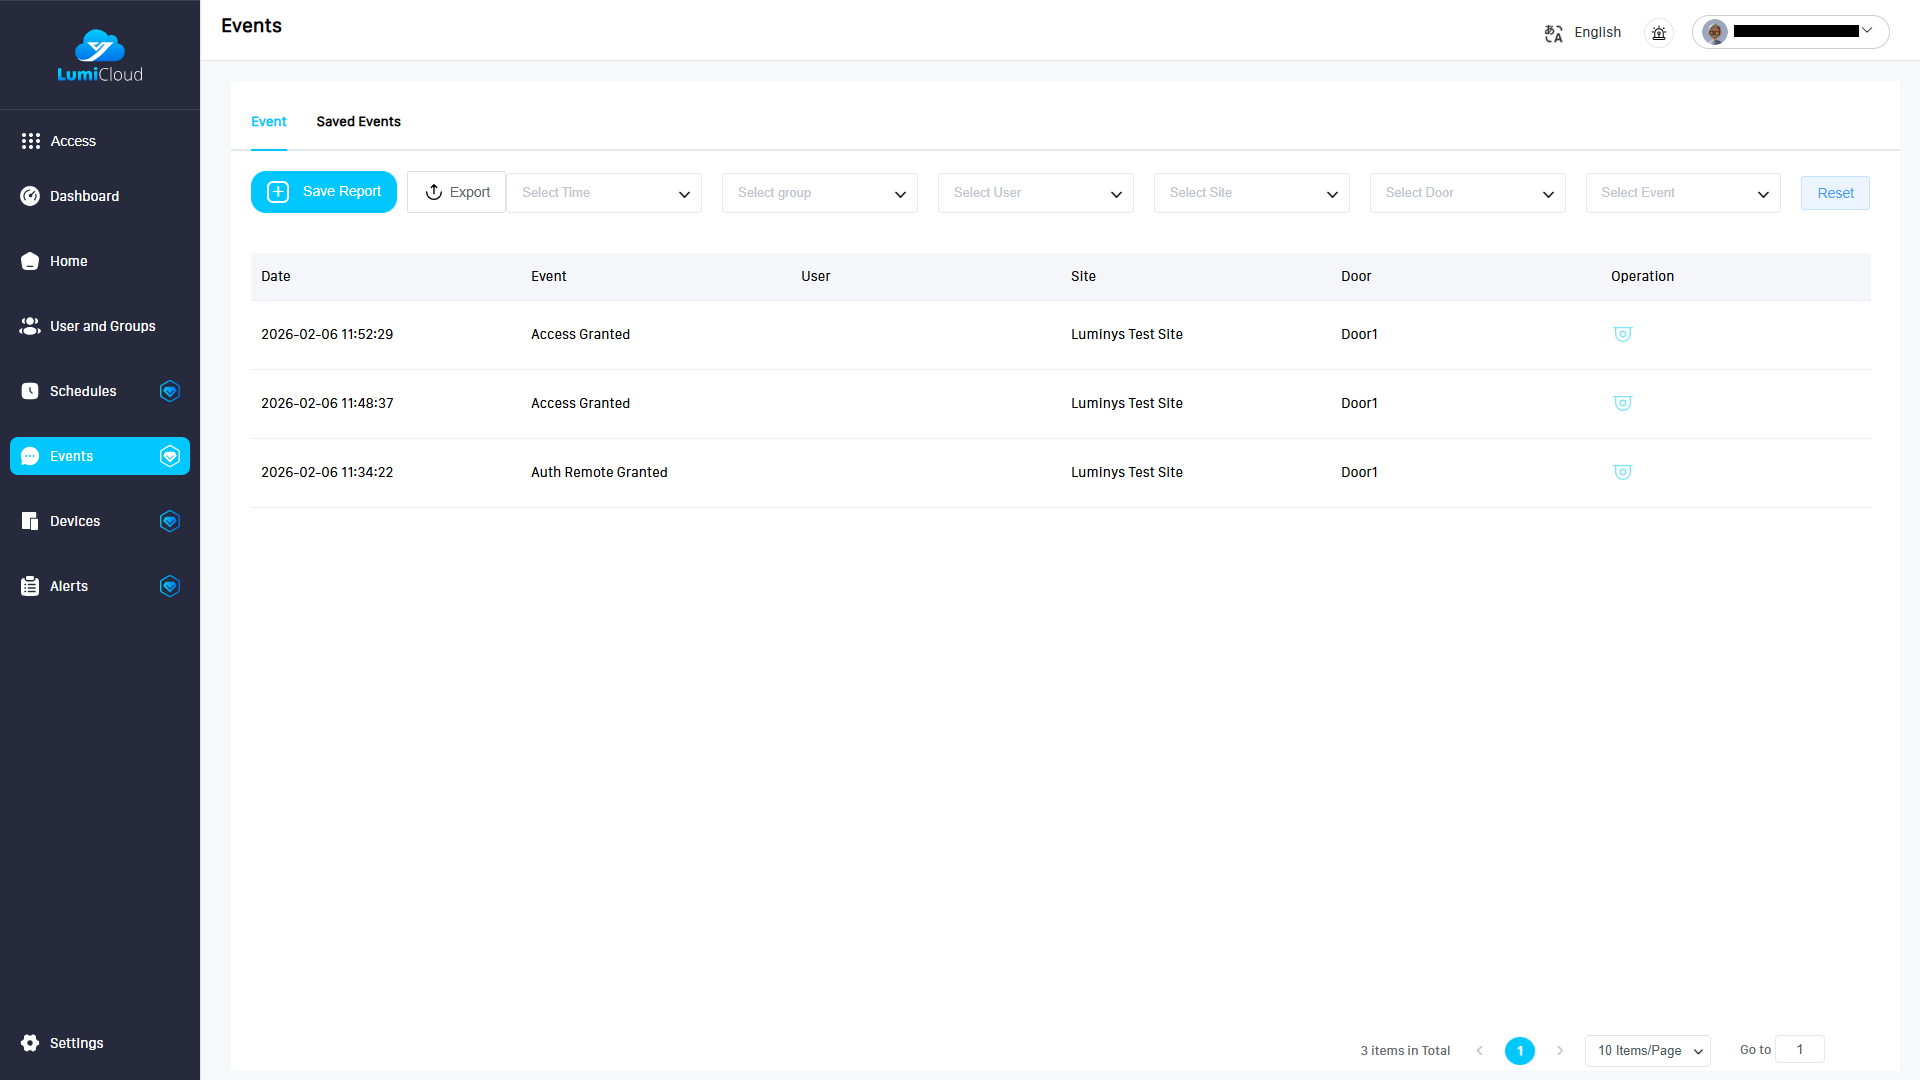Click the Reset filters button

1835,193
